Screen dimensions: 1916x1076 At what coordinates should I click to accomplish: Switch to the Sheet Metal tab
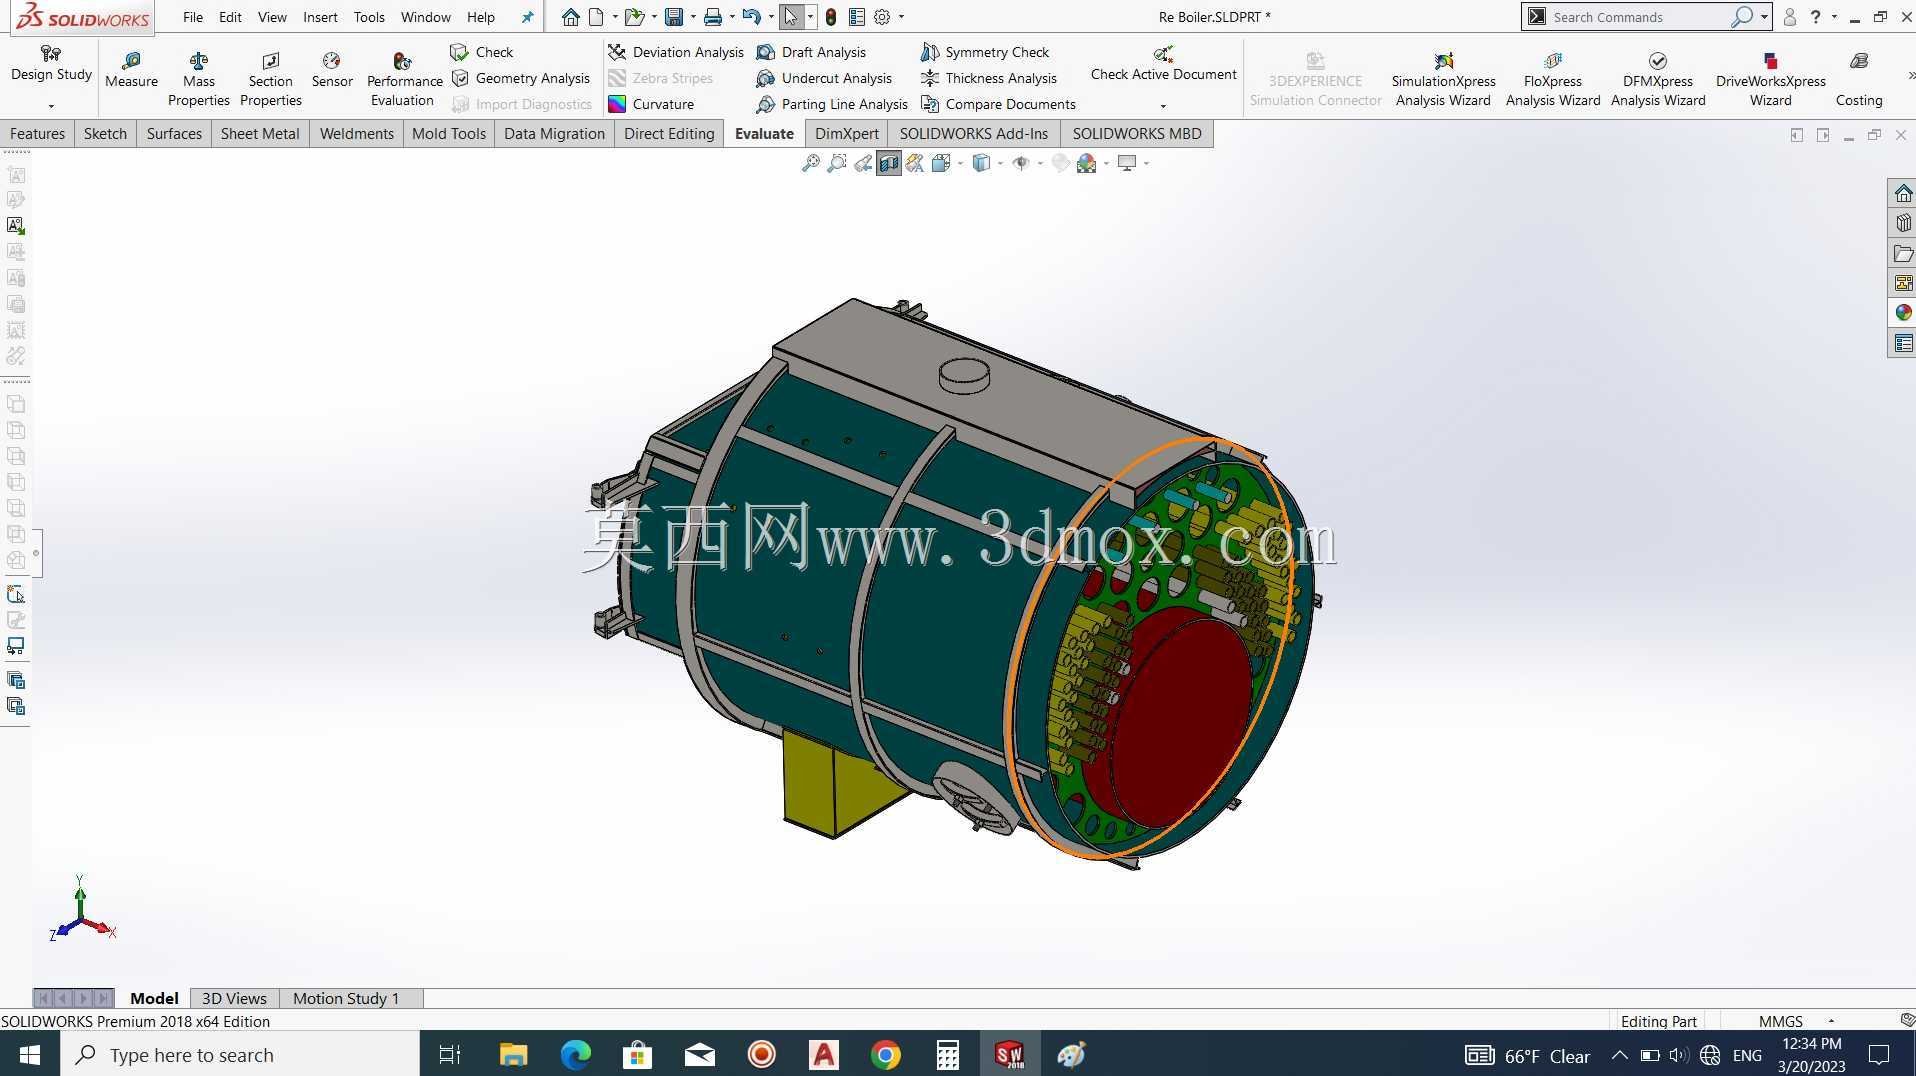pos(260,133)
